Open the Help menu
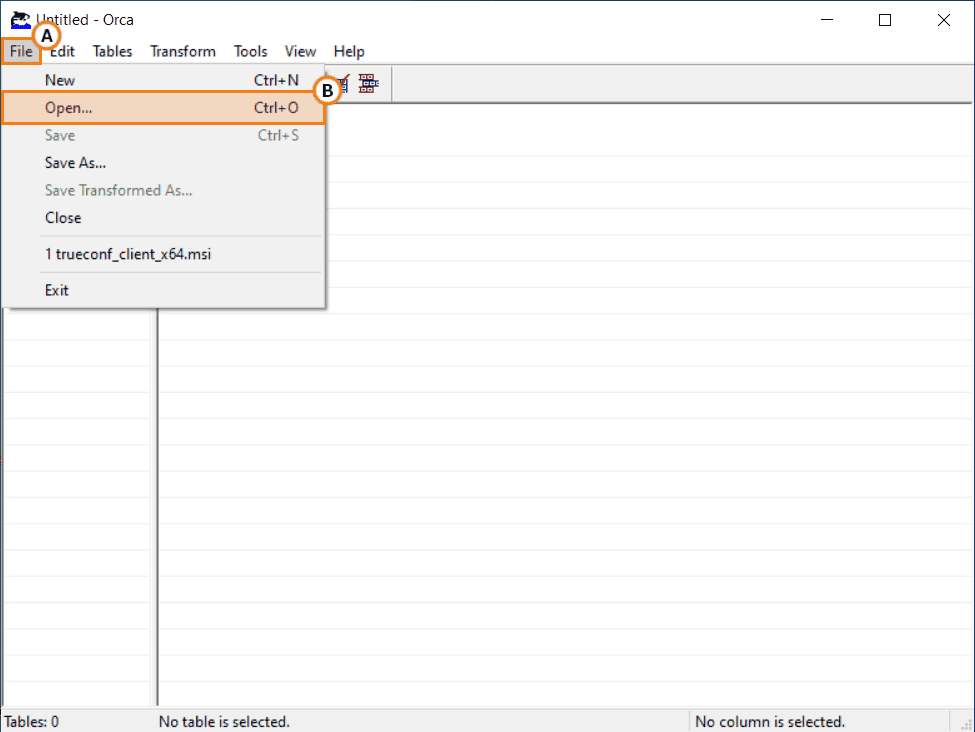Viewport: 975px width, 732px height. coord(349,51)
